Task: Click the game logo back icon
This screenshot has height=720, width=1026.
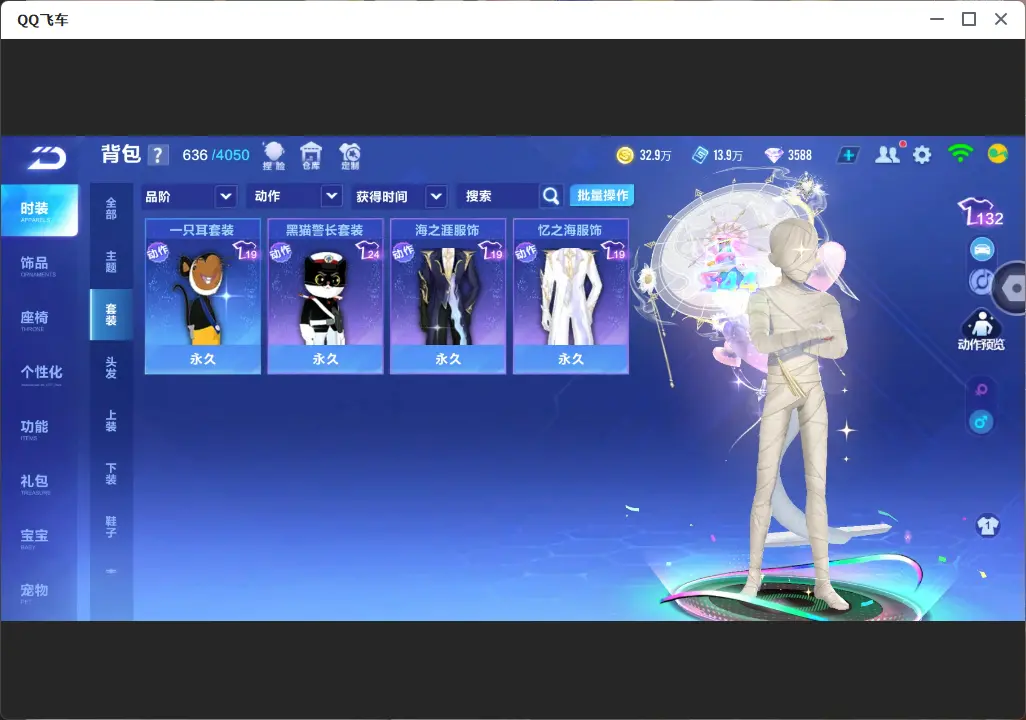Action: click(x=47, y=157)
